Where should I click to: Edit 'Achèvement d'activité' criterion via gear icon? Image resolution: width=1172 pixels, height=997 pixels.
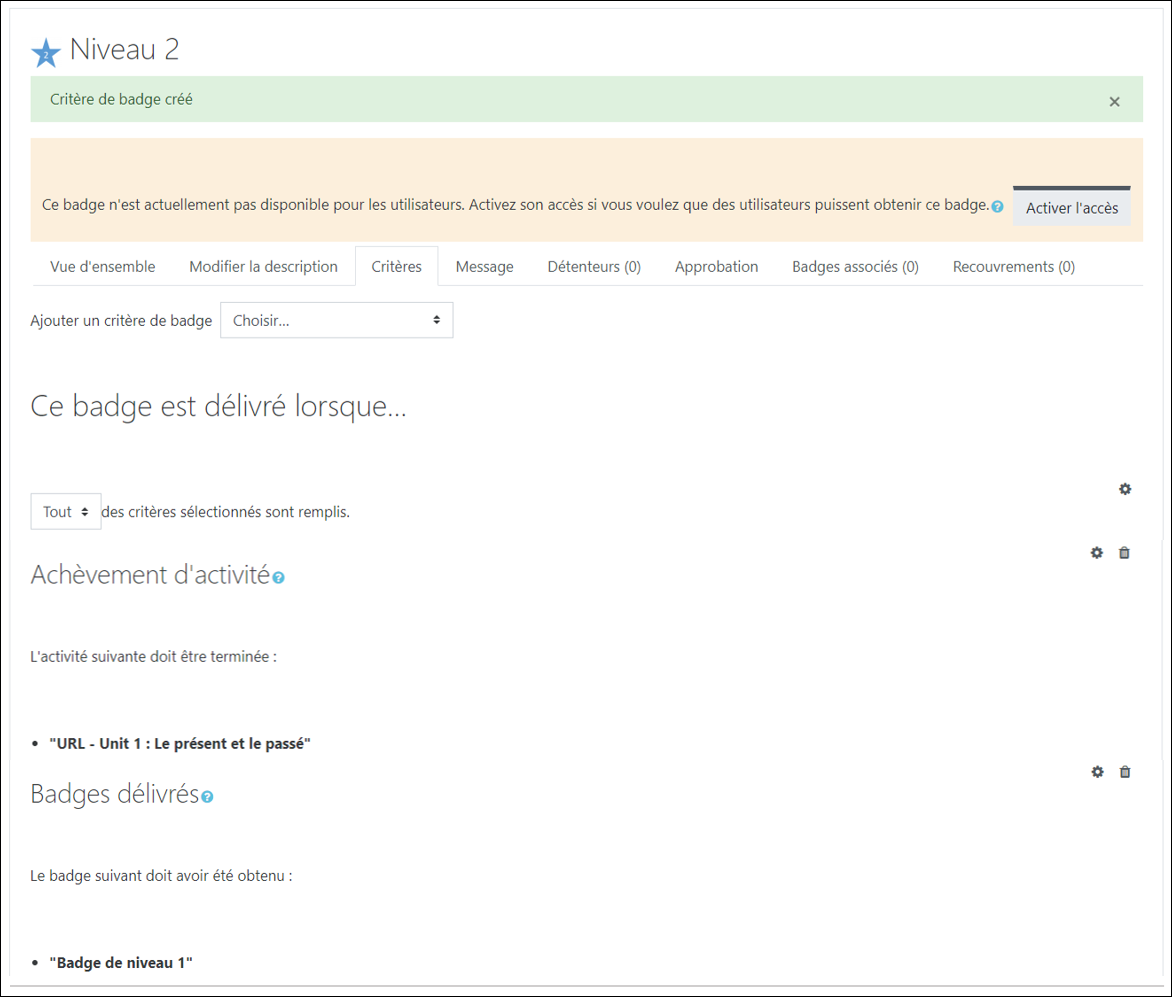click(x=1097, y=553)
